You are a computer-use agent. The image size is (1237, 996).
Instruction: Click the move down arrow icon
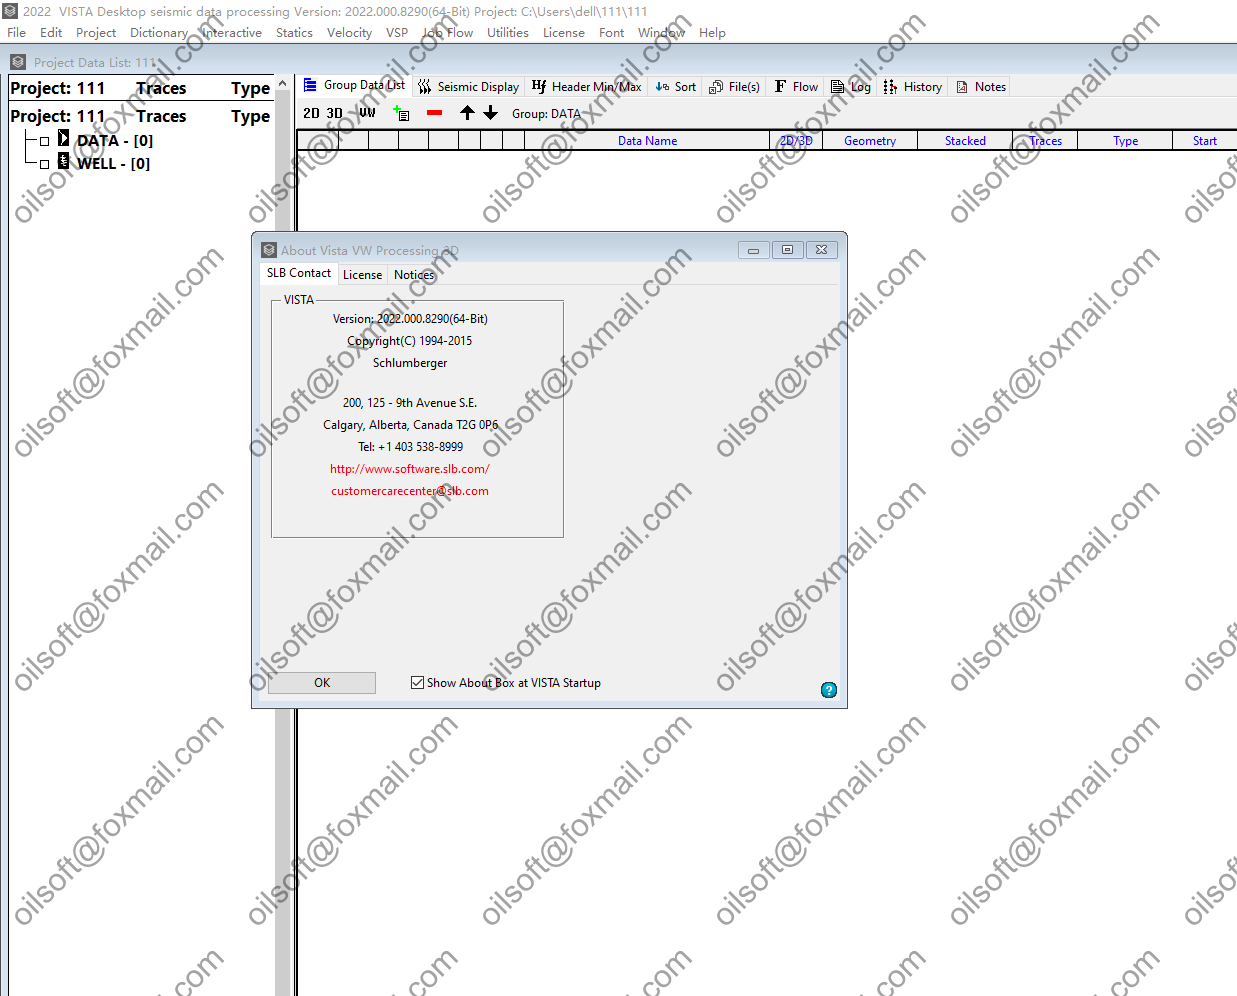[x=490, y=113]
